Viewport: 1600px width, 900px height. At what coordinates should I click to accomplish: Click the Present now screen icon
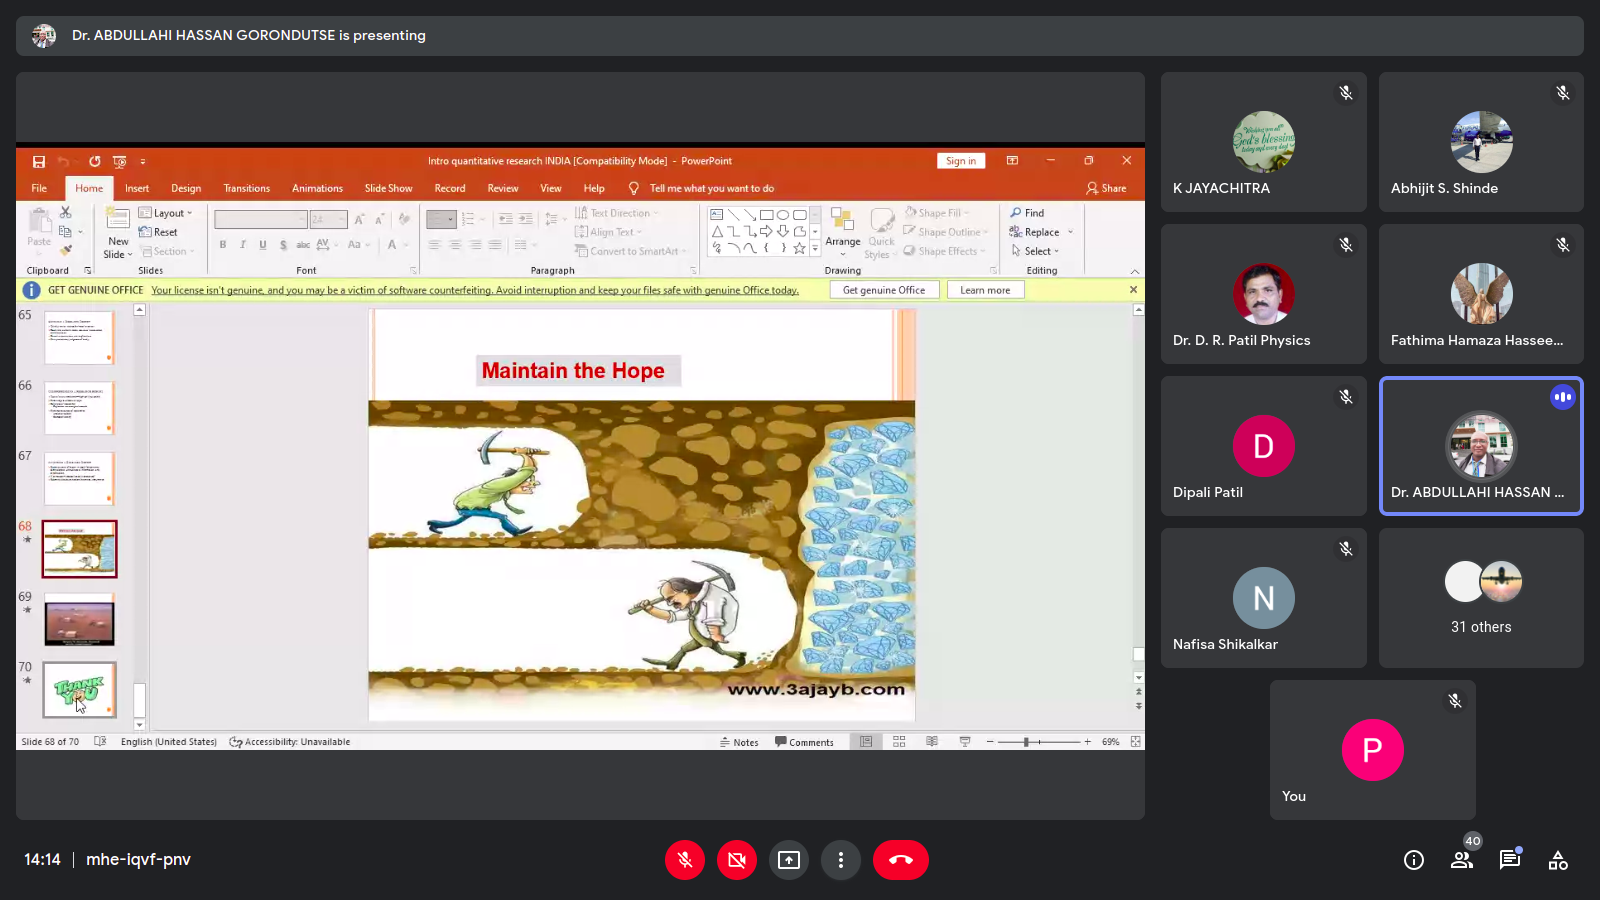coord(789,860)
